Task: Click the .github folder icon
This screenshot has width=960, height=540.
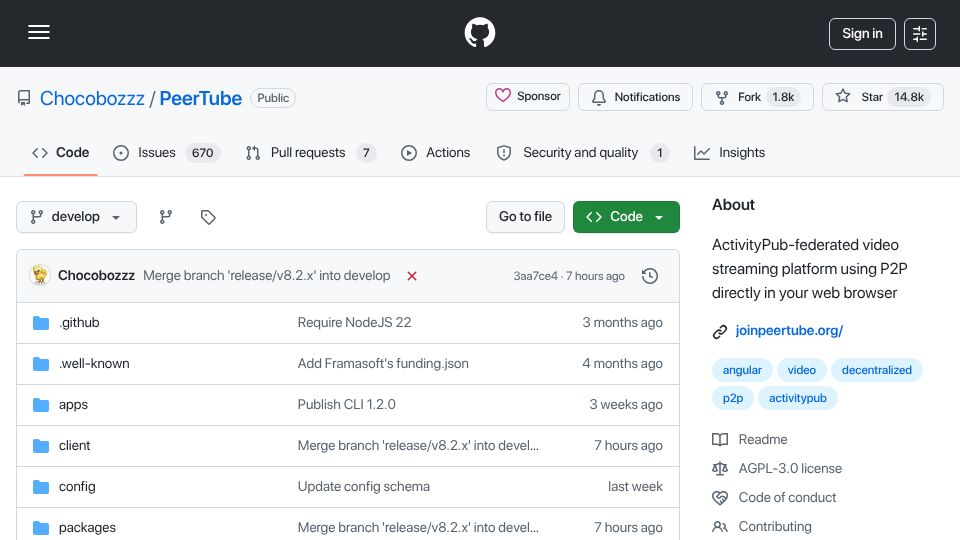Action: click(x=41, y=323)
